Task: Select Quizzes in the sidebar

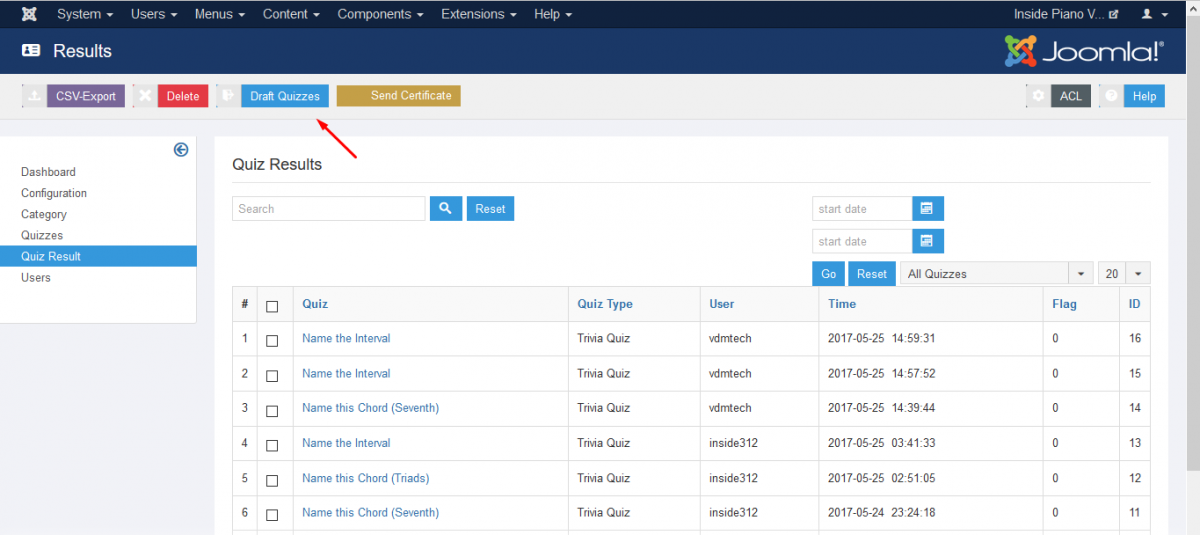Action: [42, 235]
